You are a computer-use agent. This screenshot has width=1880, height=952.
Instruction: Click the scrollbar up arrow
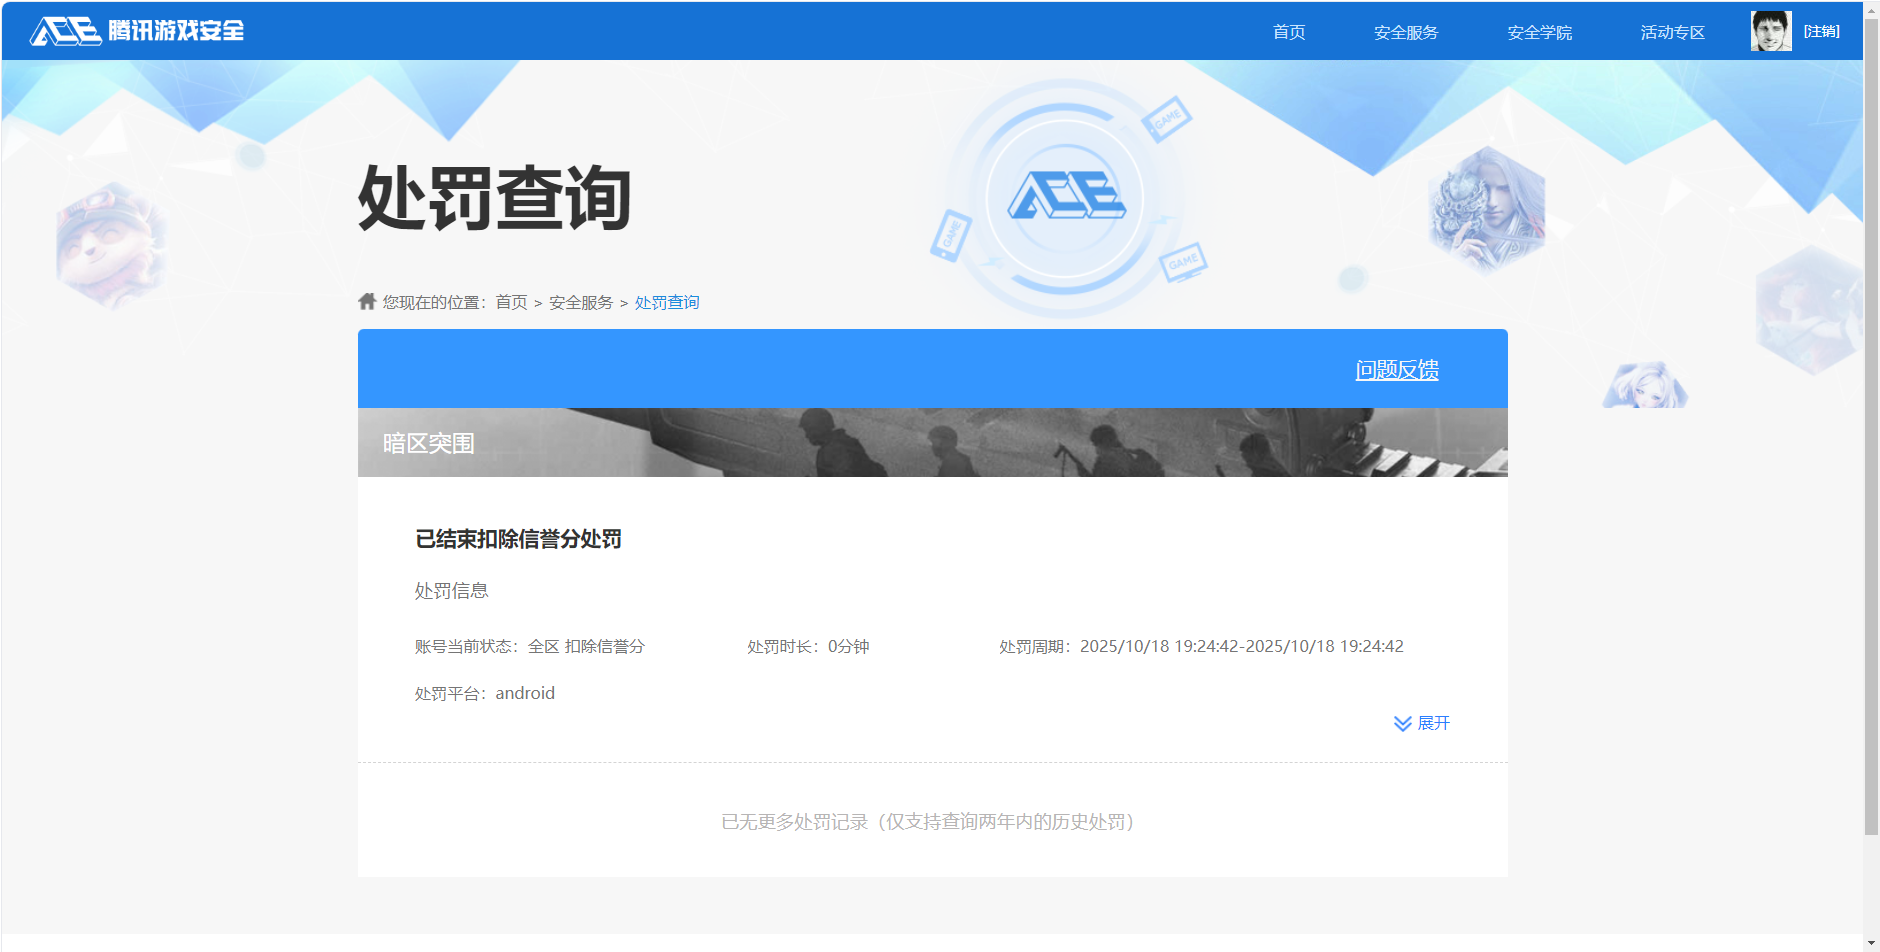1871,10
